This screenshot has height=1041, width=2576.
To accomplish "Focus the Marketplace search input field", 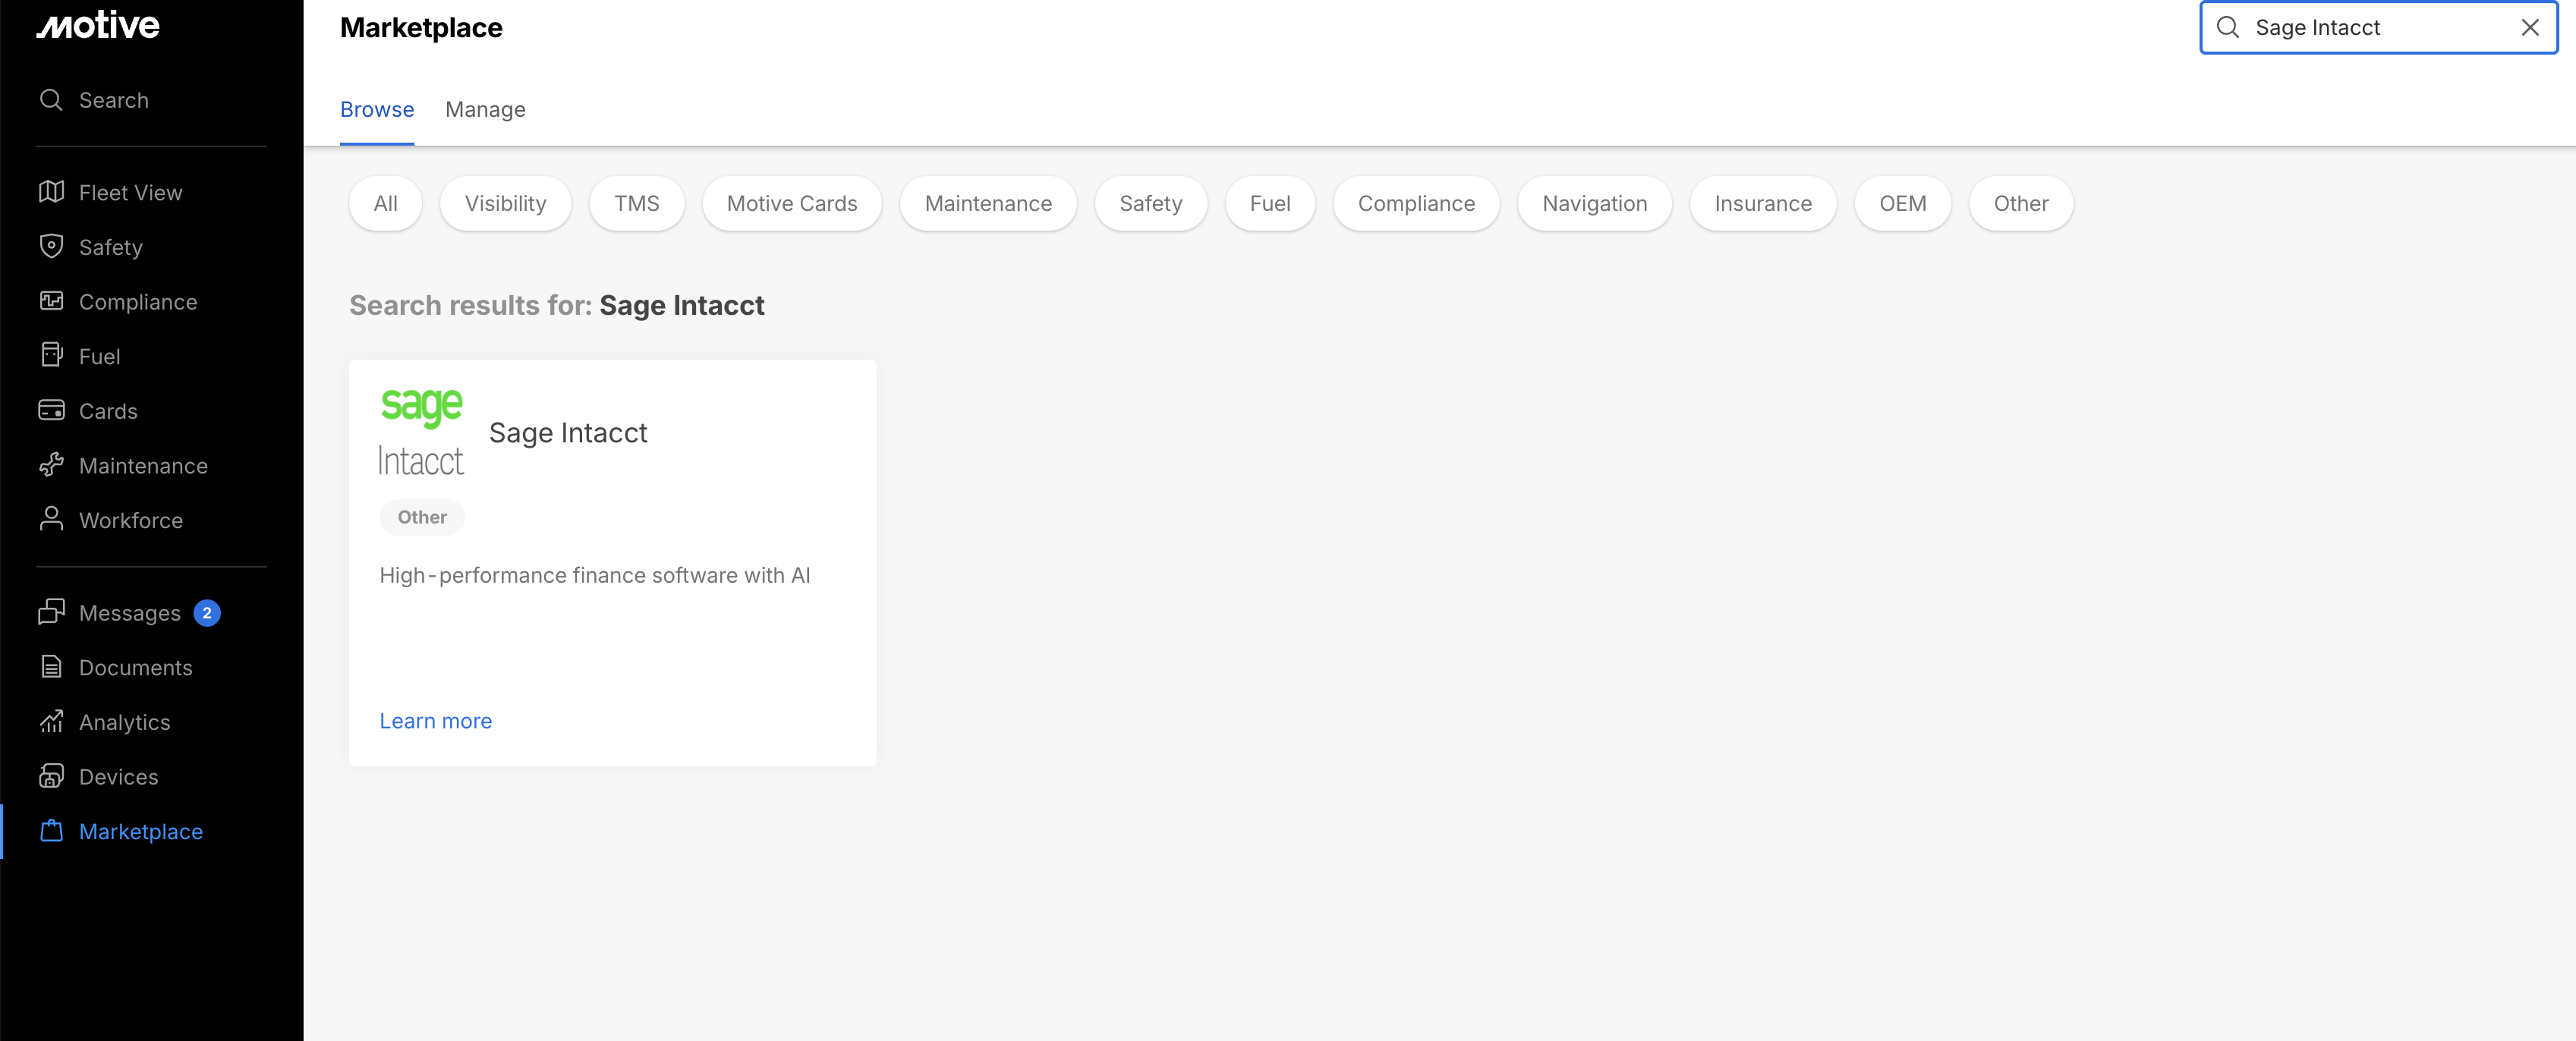I will point(2378,27).
